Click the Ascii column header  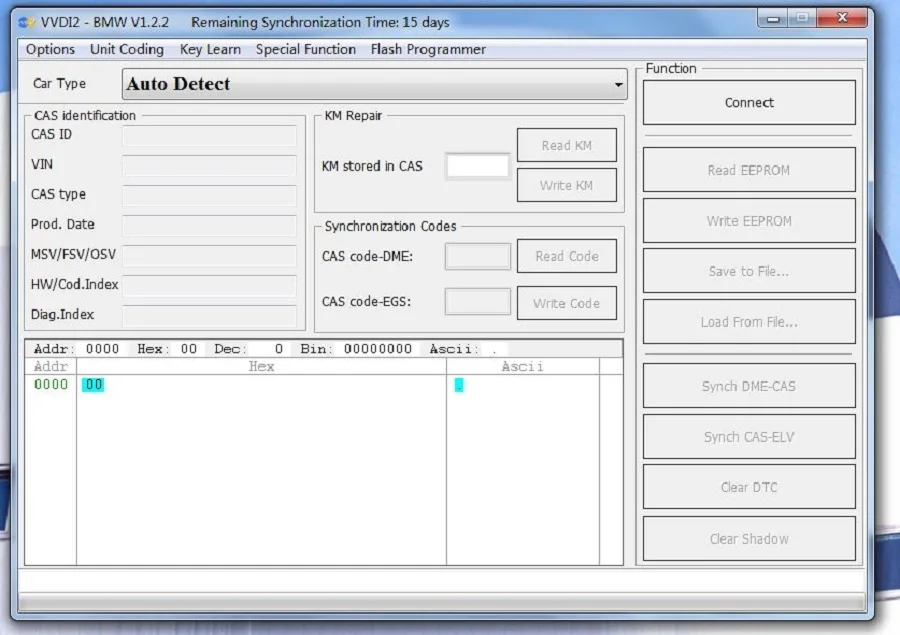(x=522, y=366)
